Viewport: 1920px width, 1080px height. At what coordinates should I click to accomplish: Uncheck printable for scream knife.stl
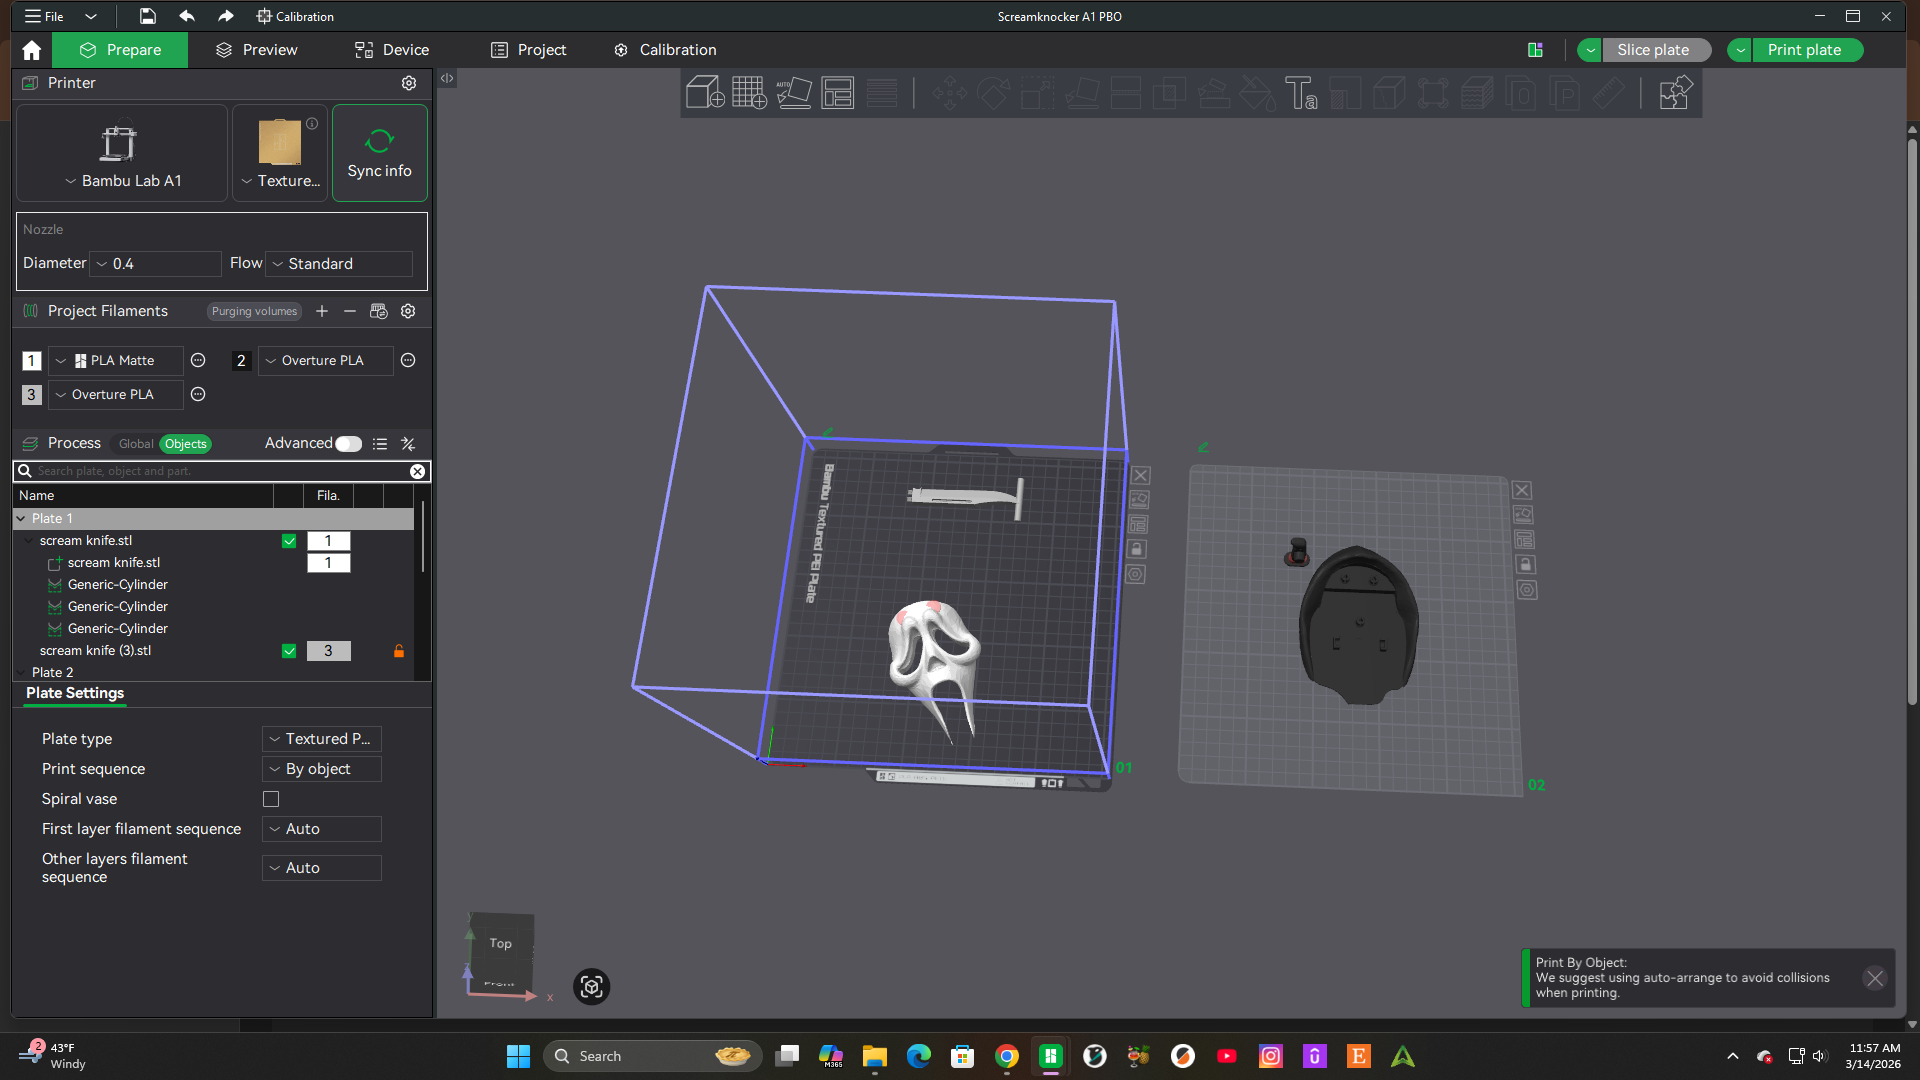point(289,541)
